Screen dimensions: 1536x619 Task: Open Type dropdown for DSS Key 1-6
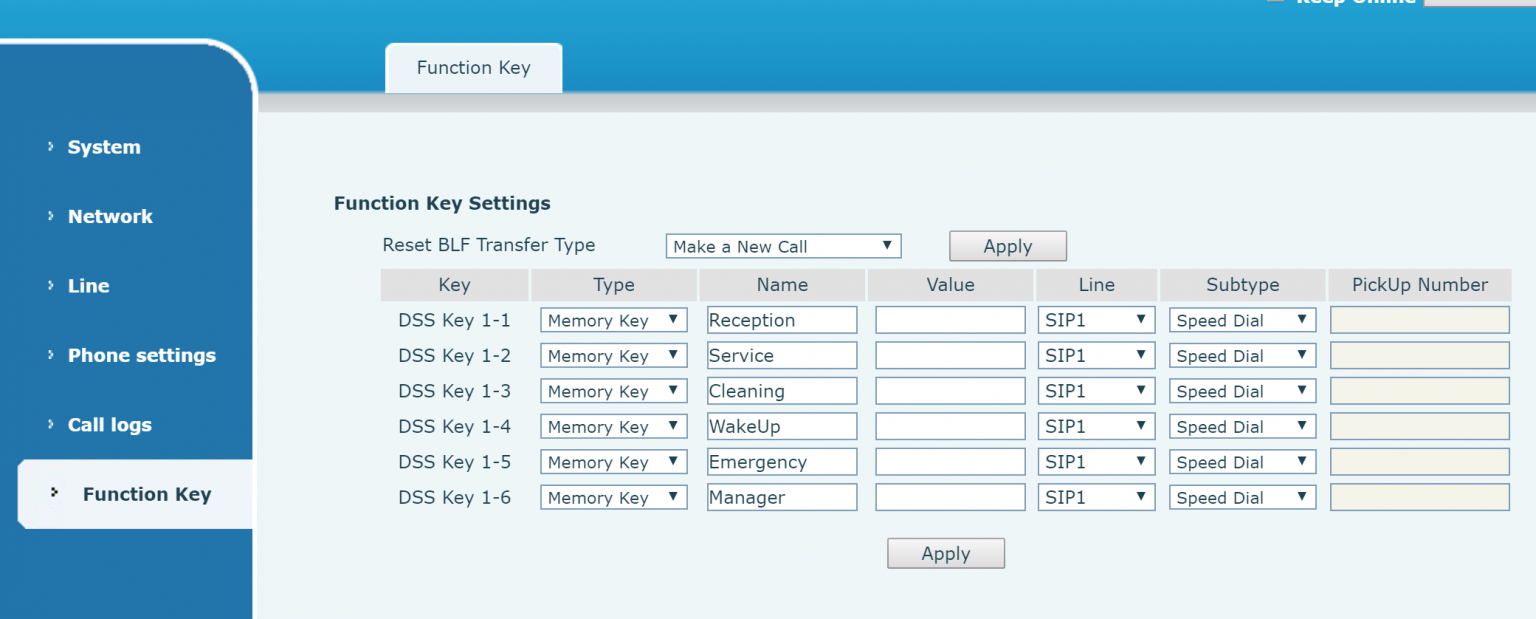(613, 497)
